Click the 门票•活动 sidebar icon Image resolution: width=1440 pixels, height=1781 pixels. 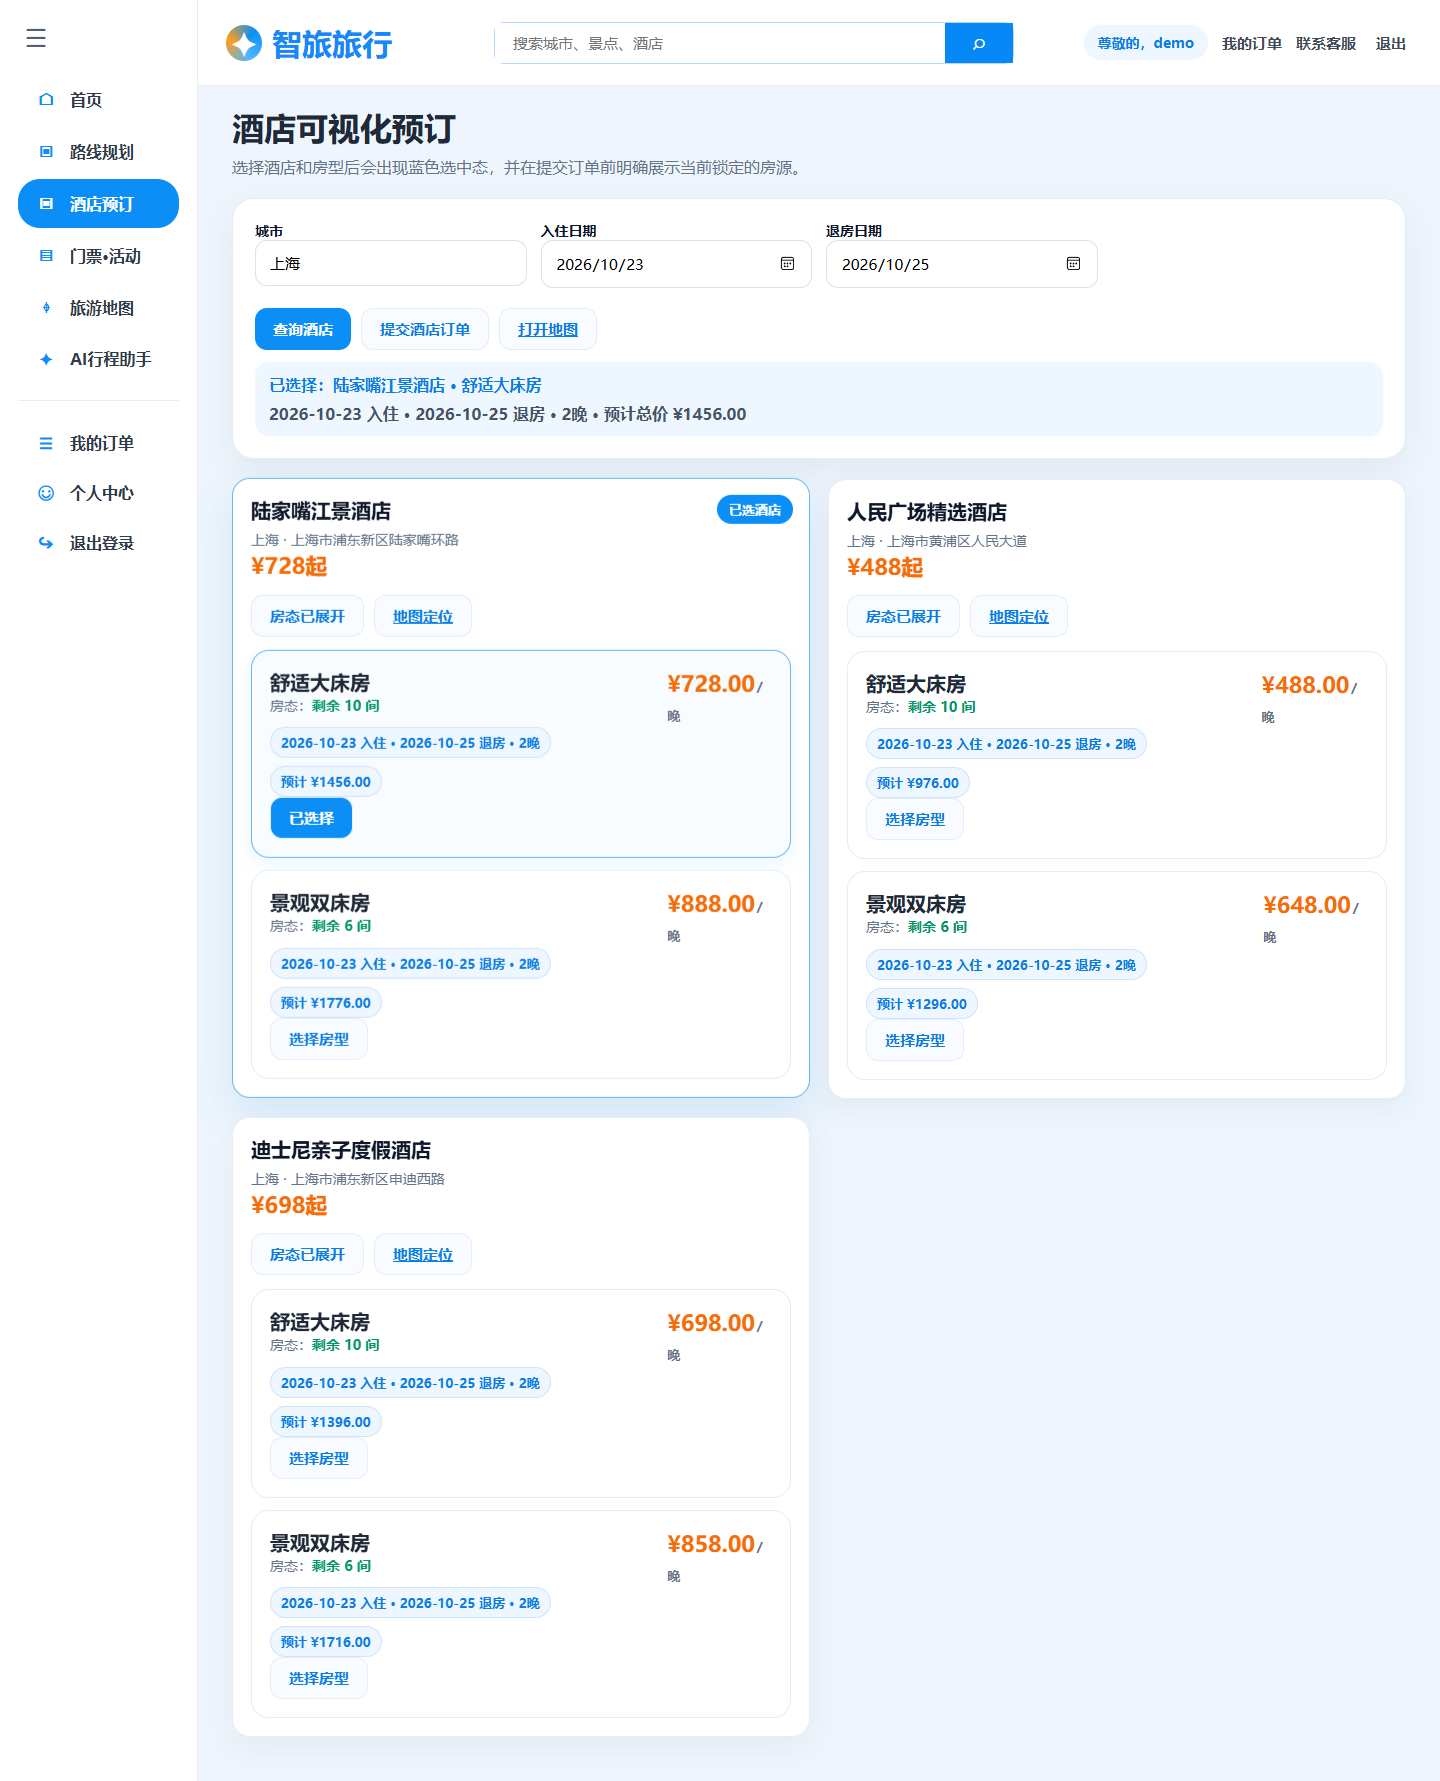pyautogui.click(x=46, y=255)
